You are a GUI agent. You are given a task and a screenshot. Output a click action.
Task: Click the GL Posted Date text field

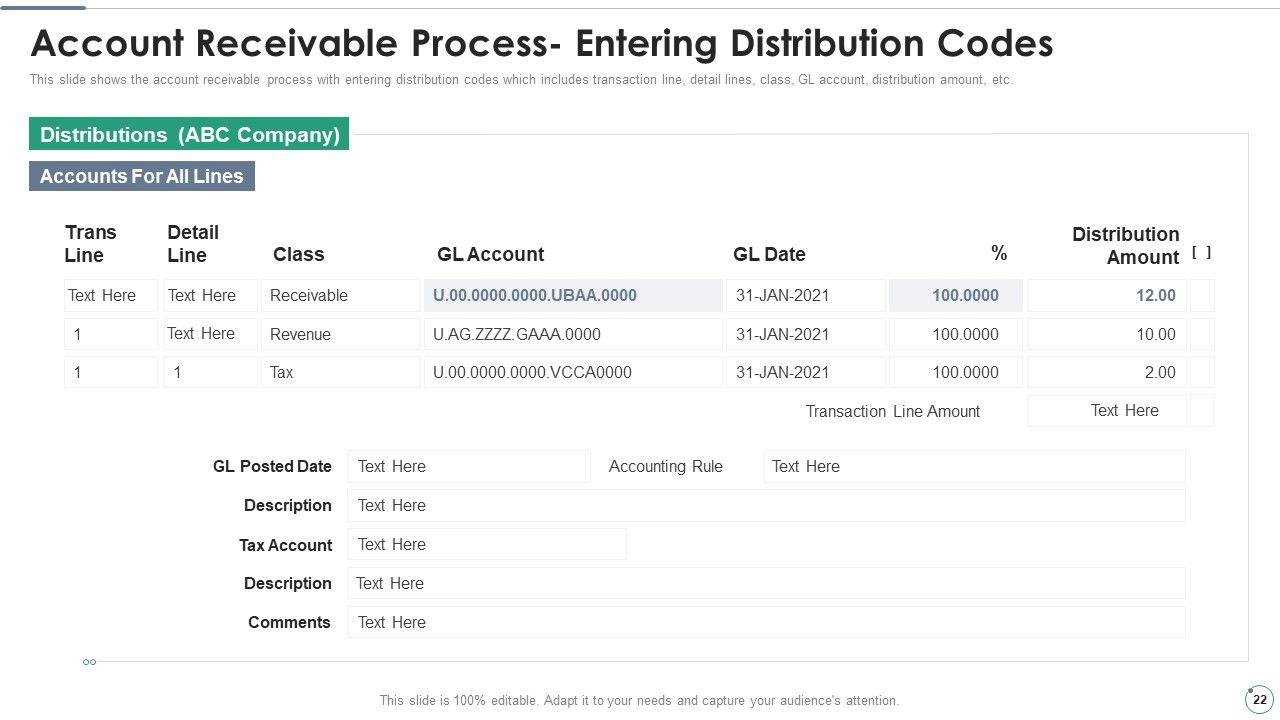pos(468,467)
